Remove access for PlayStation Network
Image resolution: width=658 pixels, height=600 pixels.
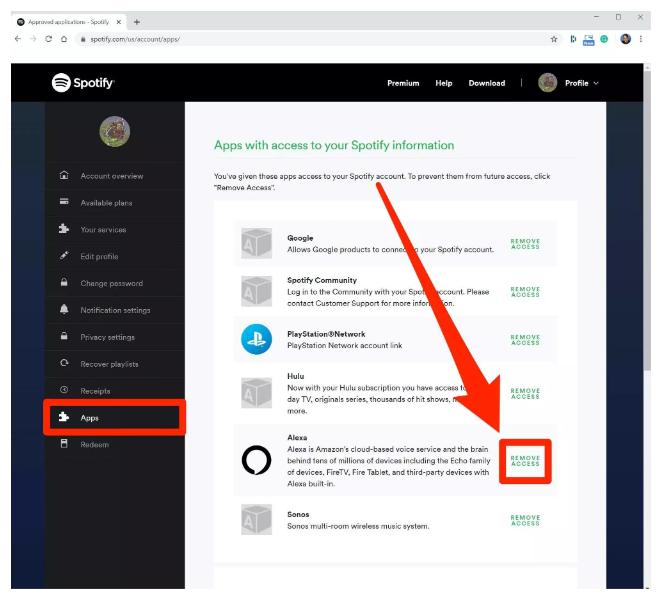(525, 340)
